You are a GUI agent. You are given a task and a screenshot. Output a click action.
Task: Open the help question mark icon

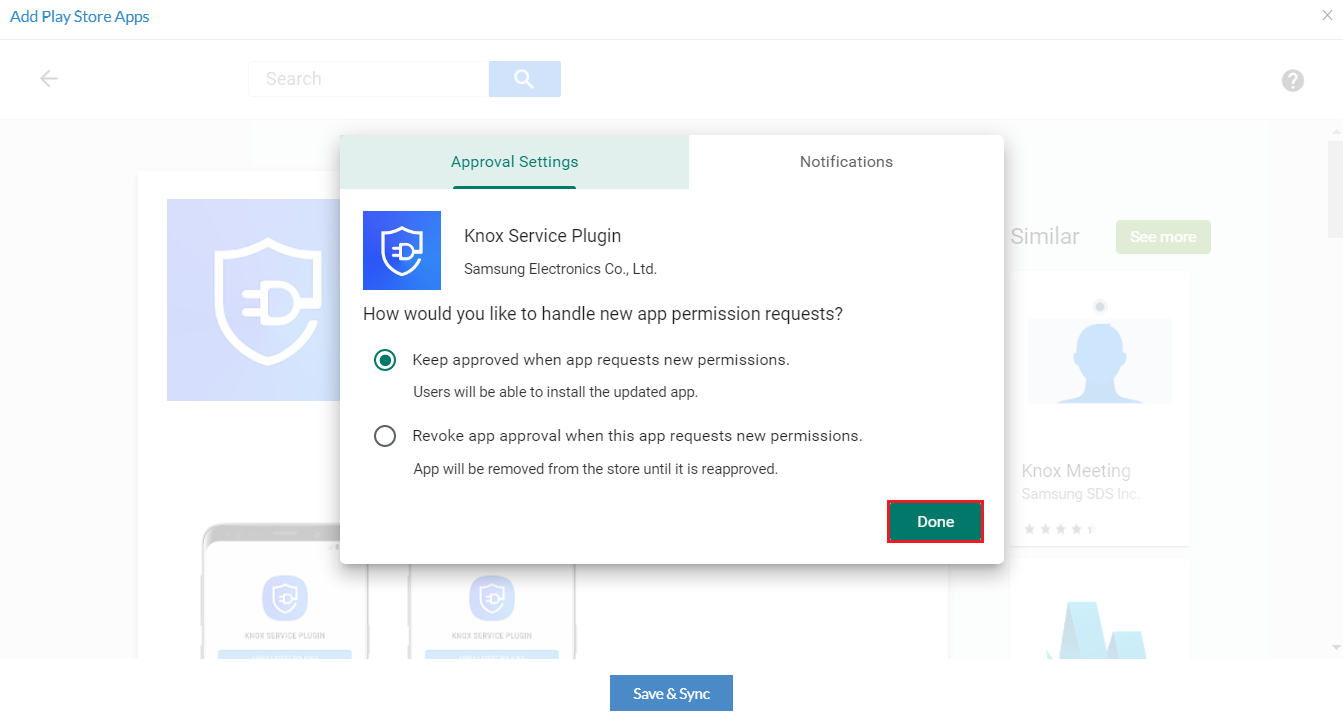click(1292, 81)
